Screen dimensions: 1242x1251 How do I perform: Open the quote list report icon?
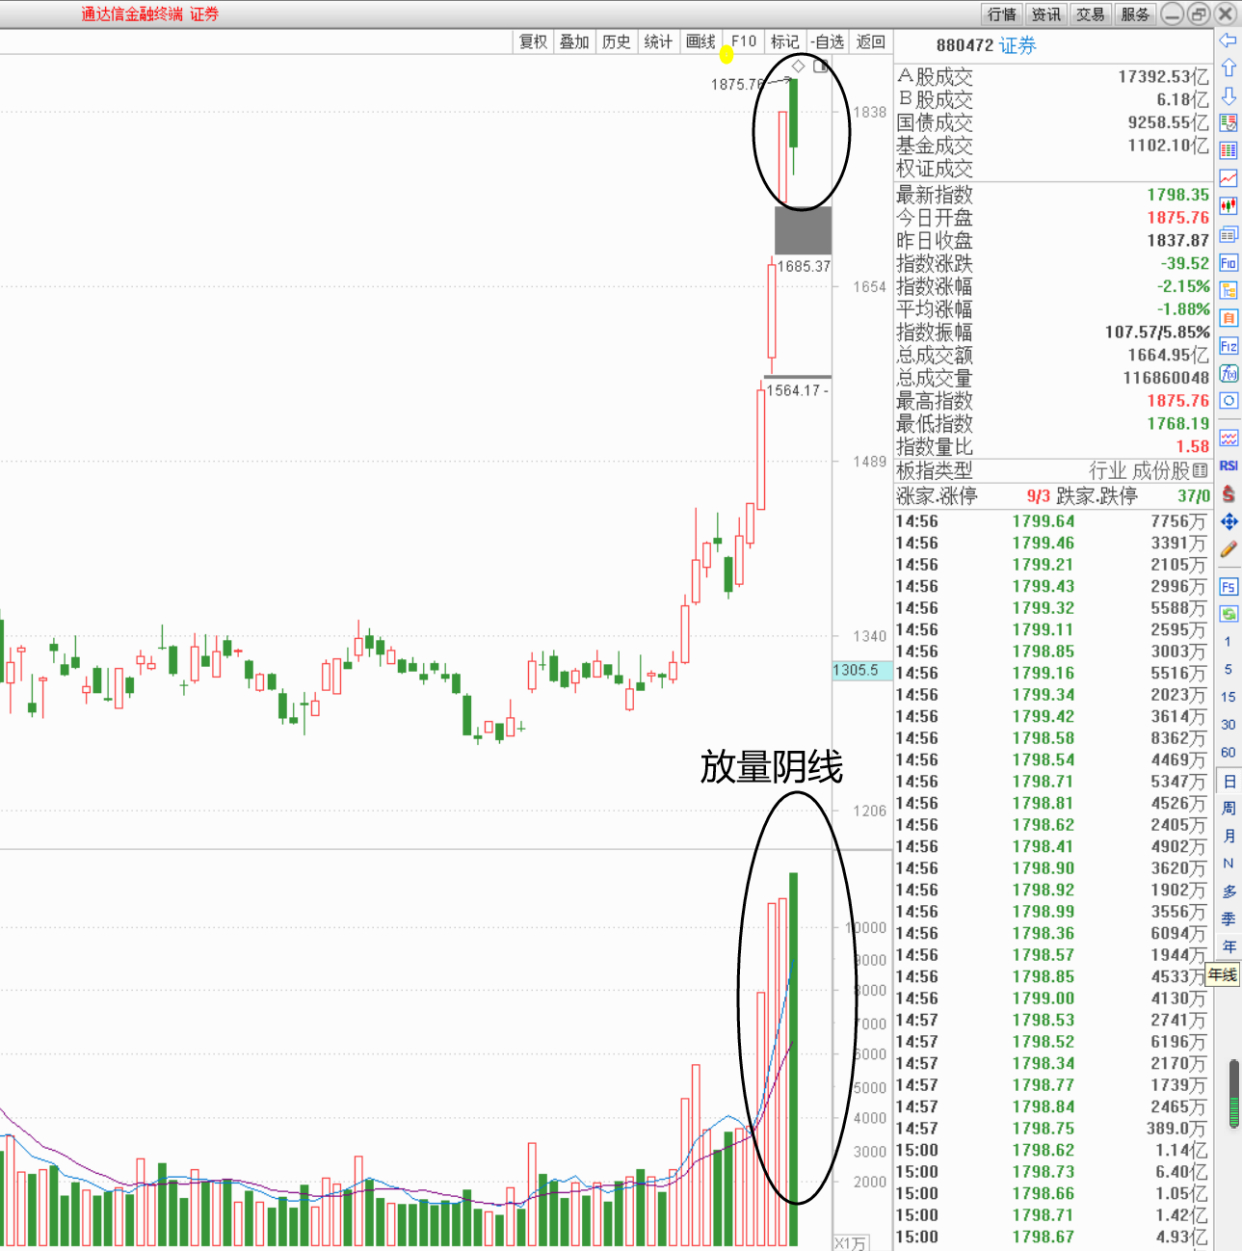1228,123
